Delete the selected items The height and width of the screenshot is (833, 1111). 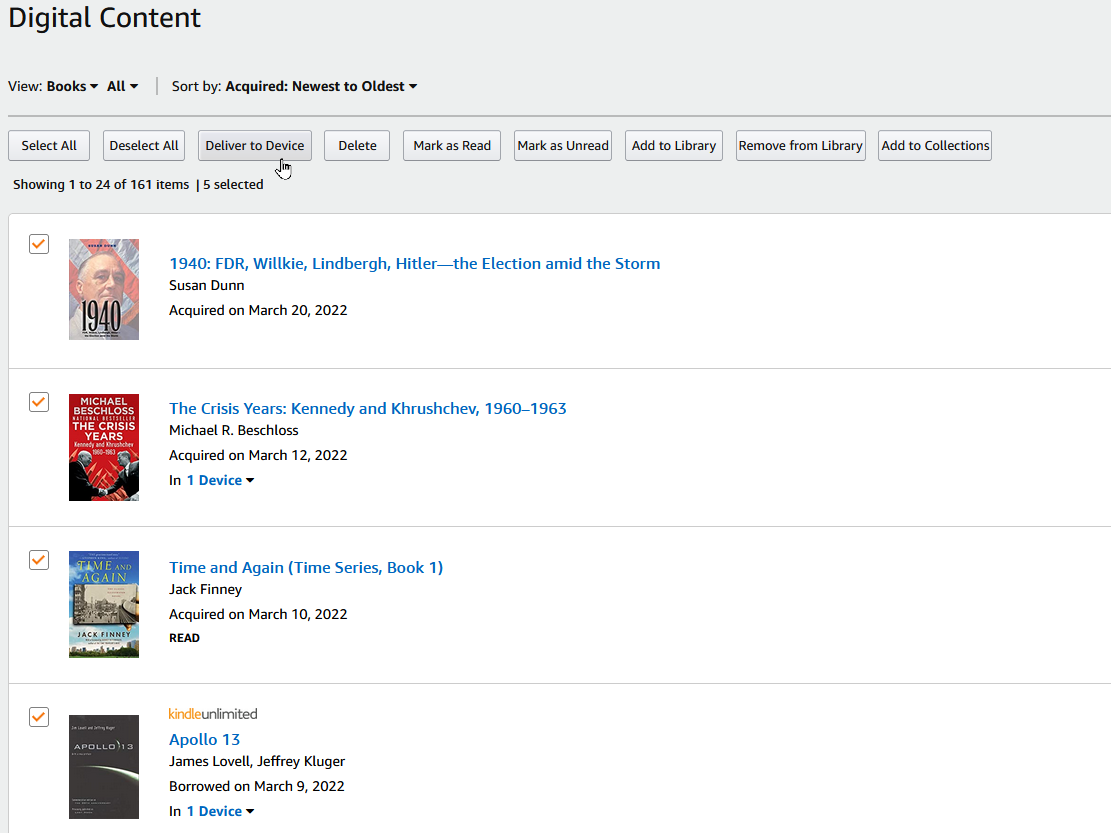[x=356, y=145]
